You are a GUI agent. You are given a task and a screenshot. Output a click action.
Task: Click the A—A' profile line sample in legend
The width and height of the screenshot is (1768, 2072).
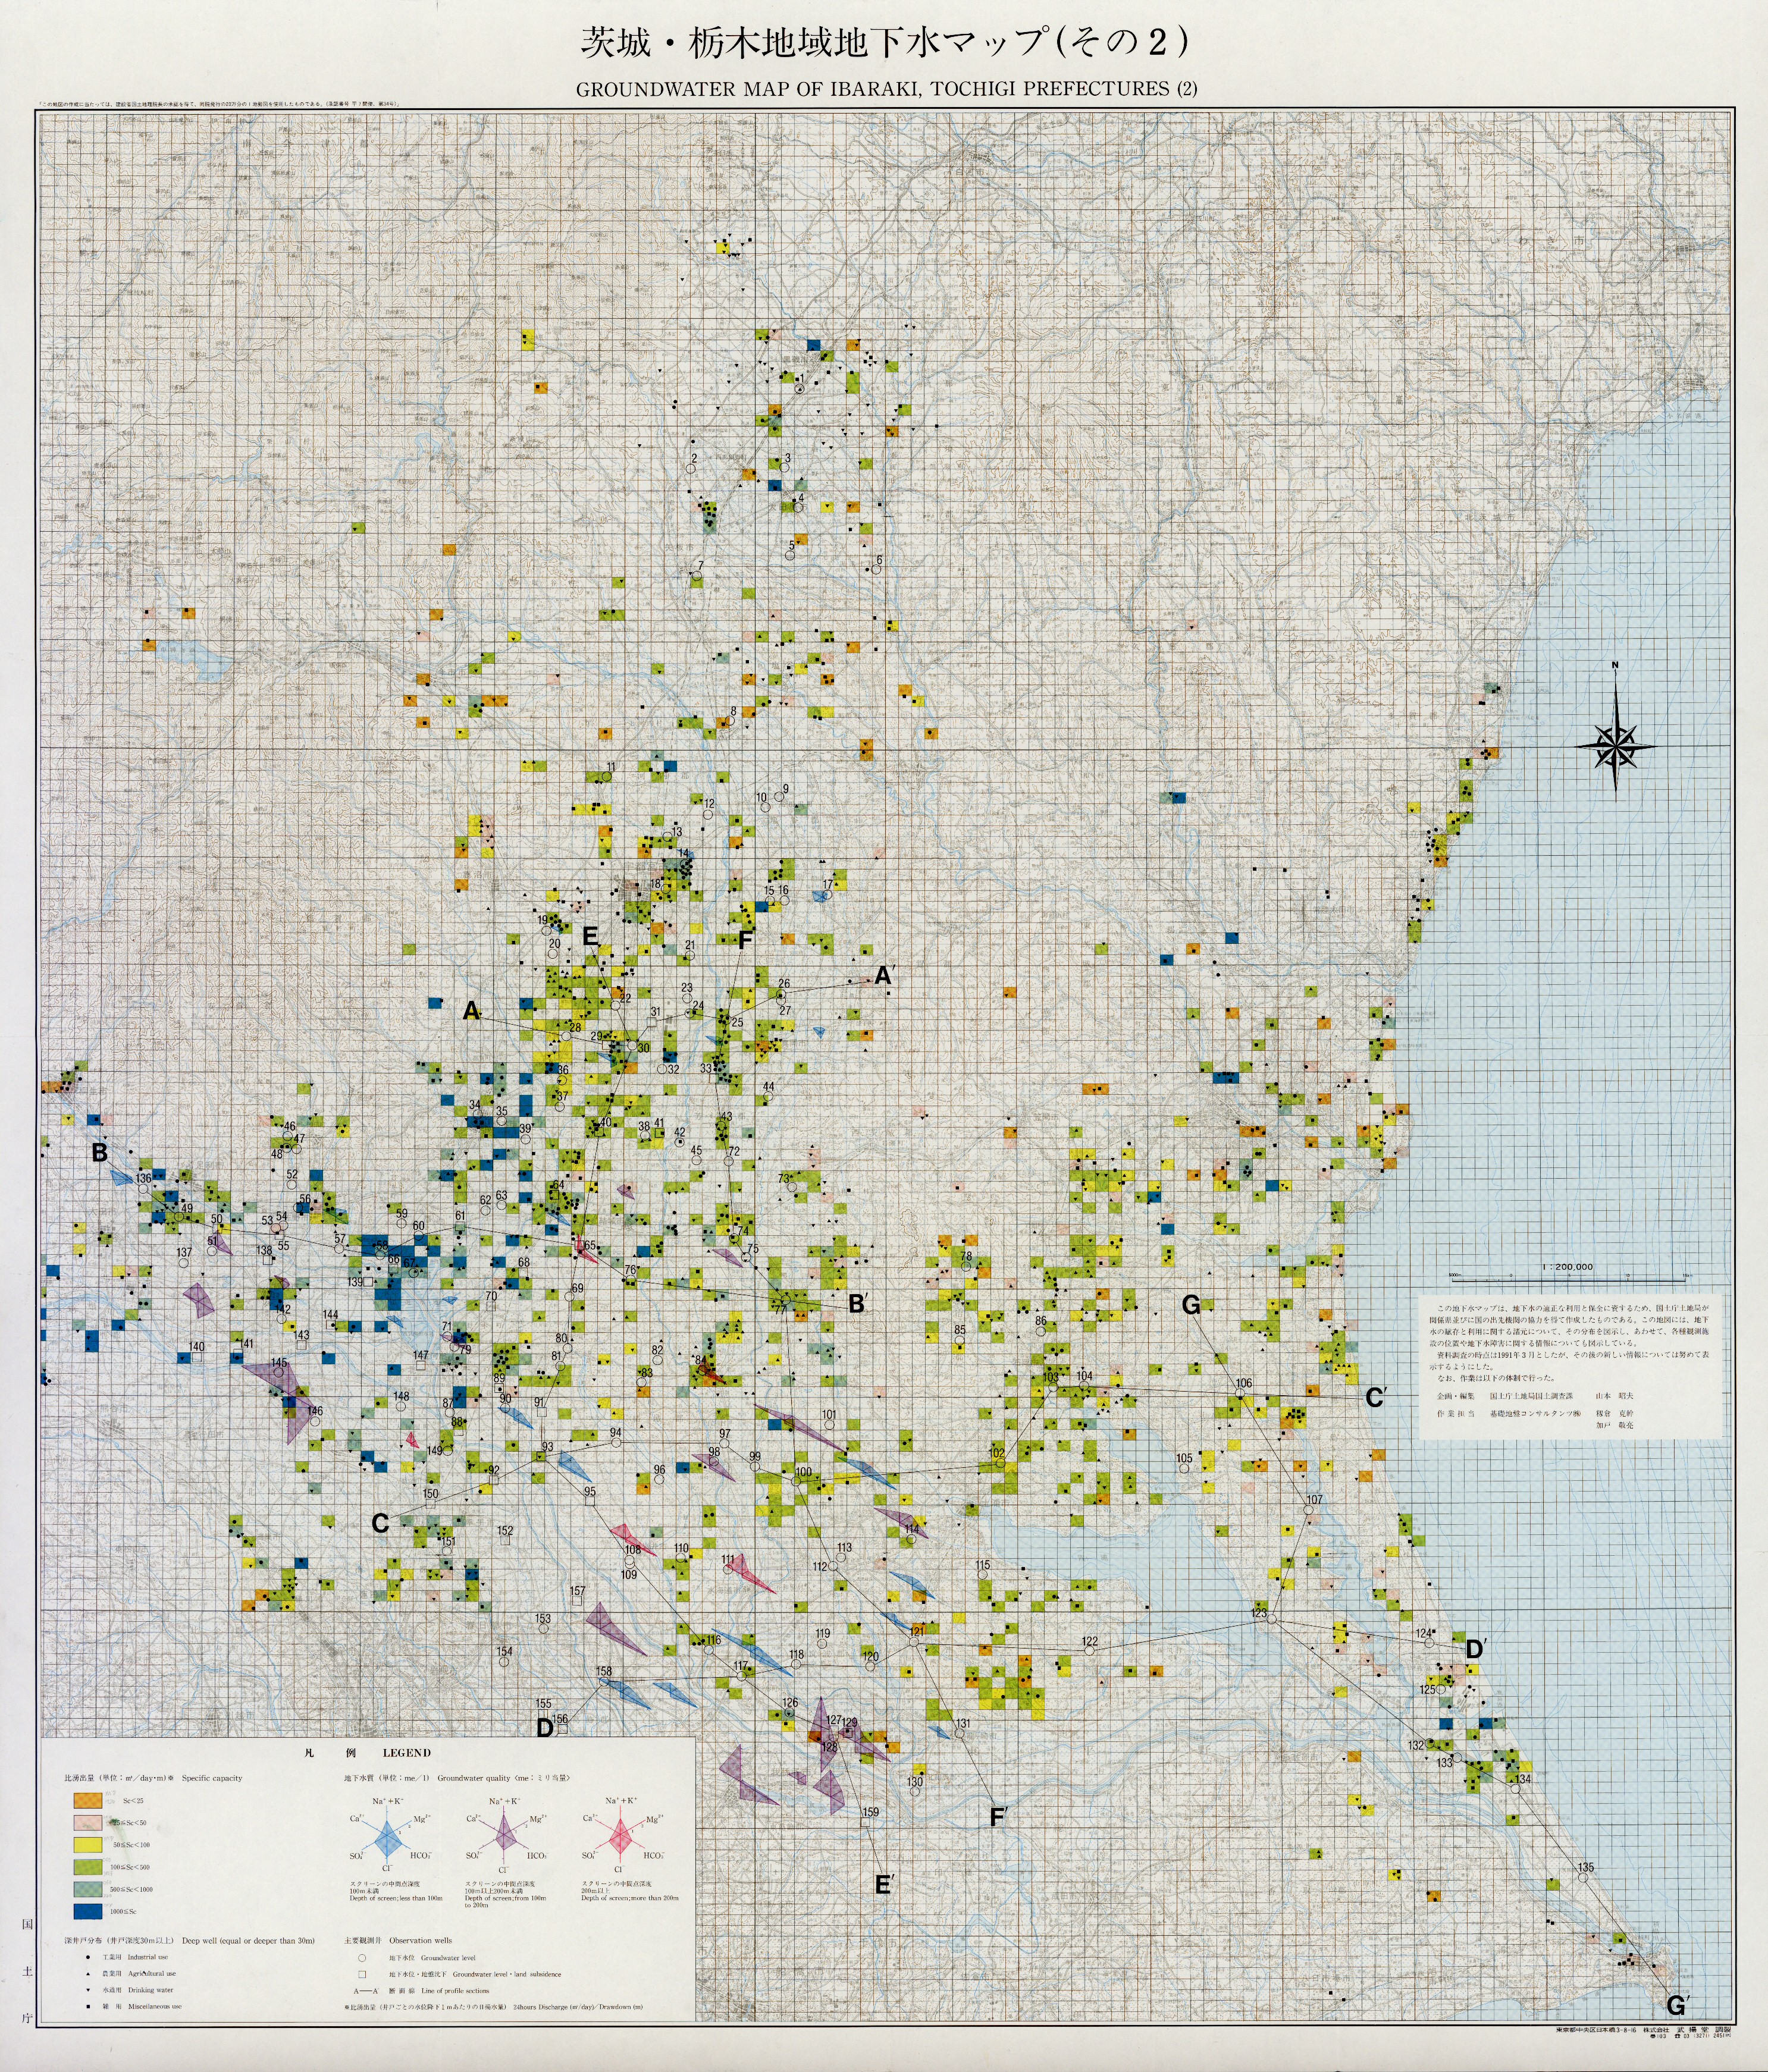coord(366,1991)
